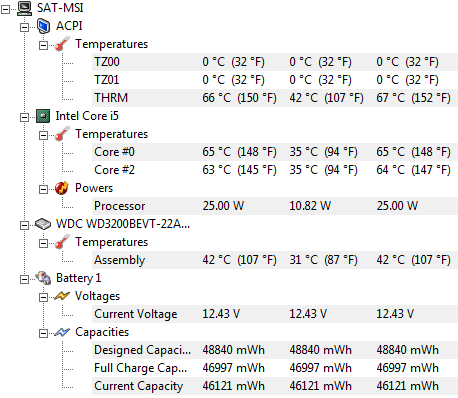
Task: Select the THRM sensor row
Action: tap(275, 98)
